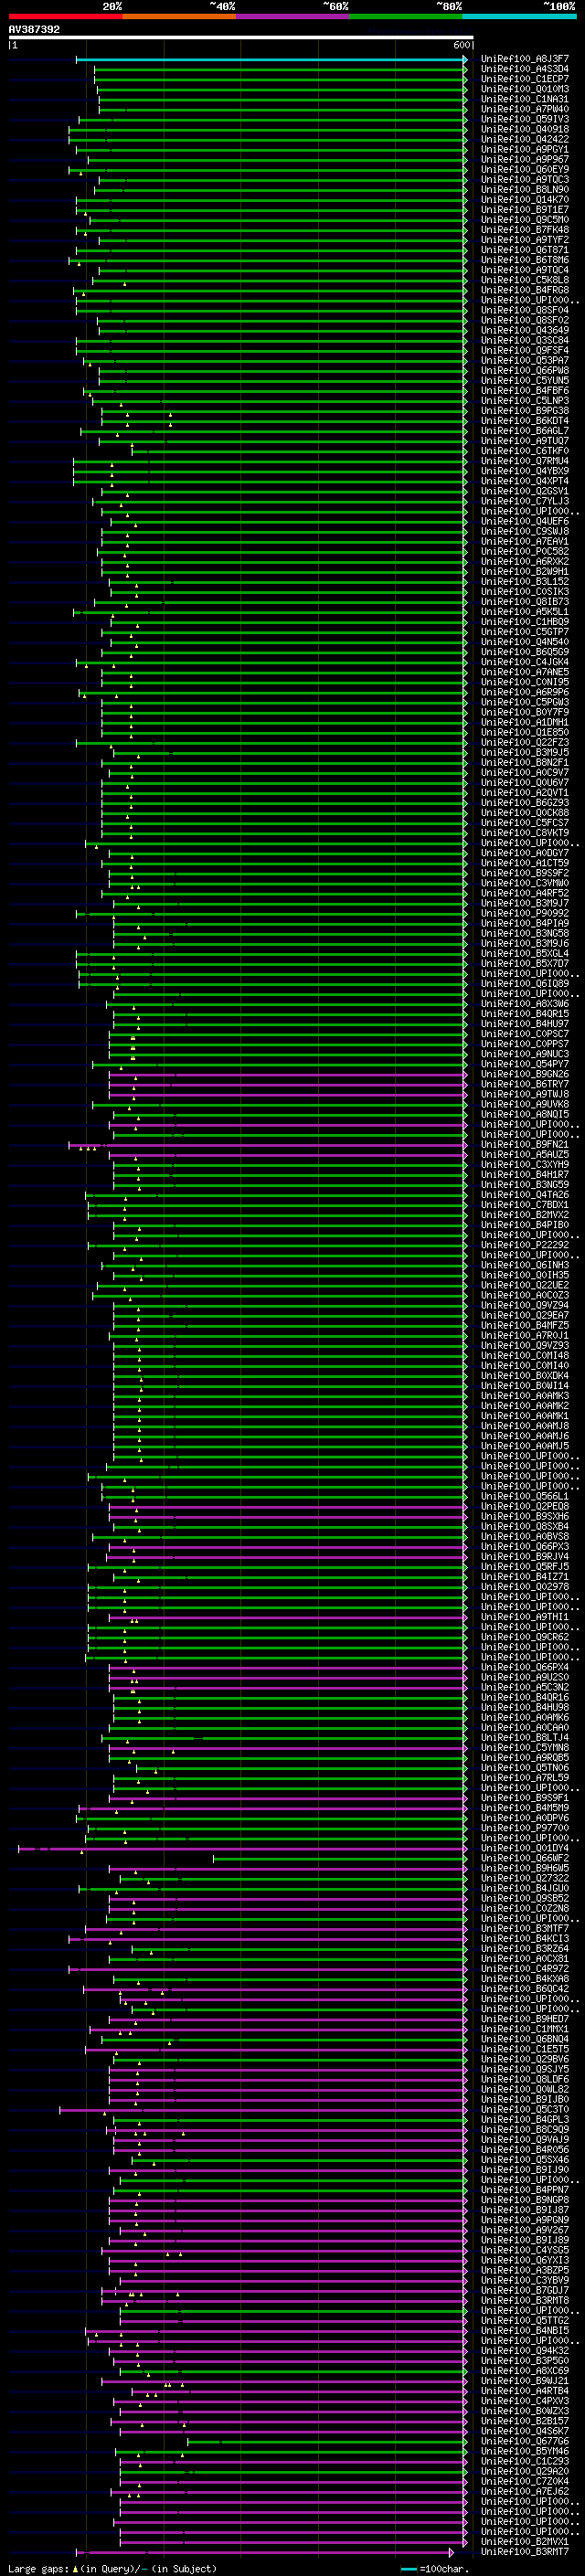The image size is (585, 2576).
Task: Select hit label UniRef100_C3XYH9
Action: [x=525, y=1164]
